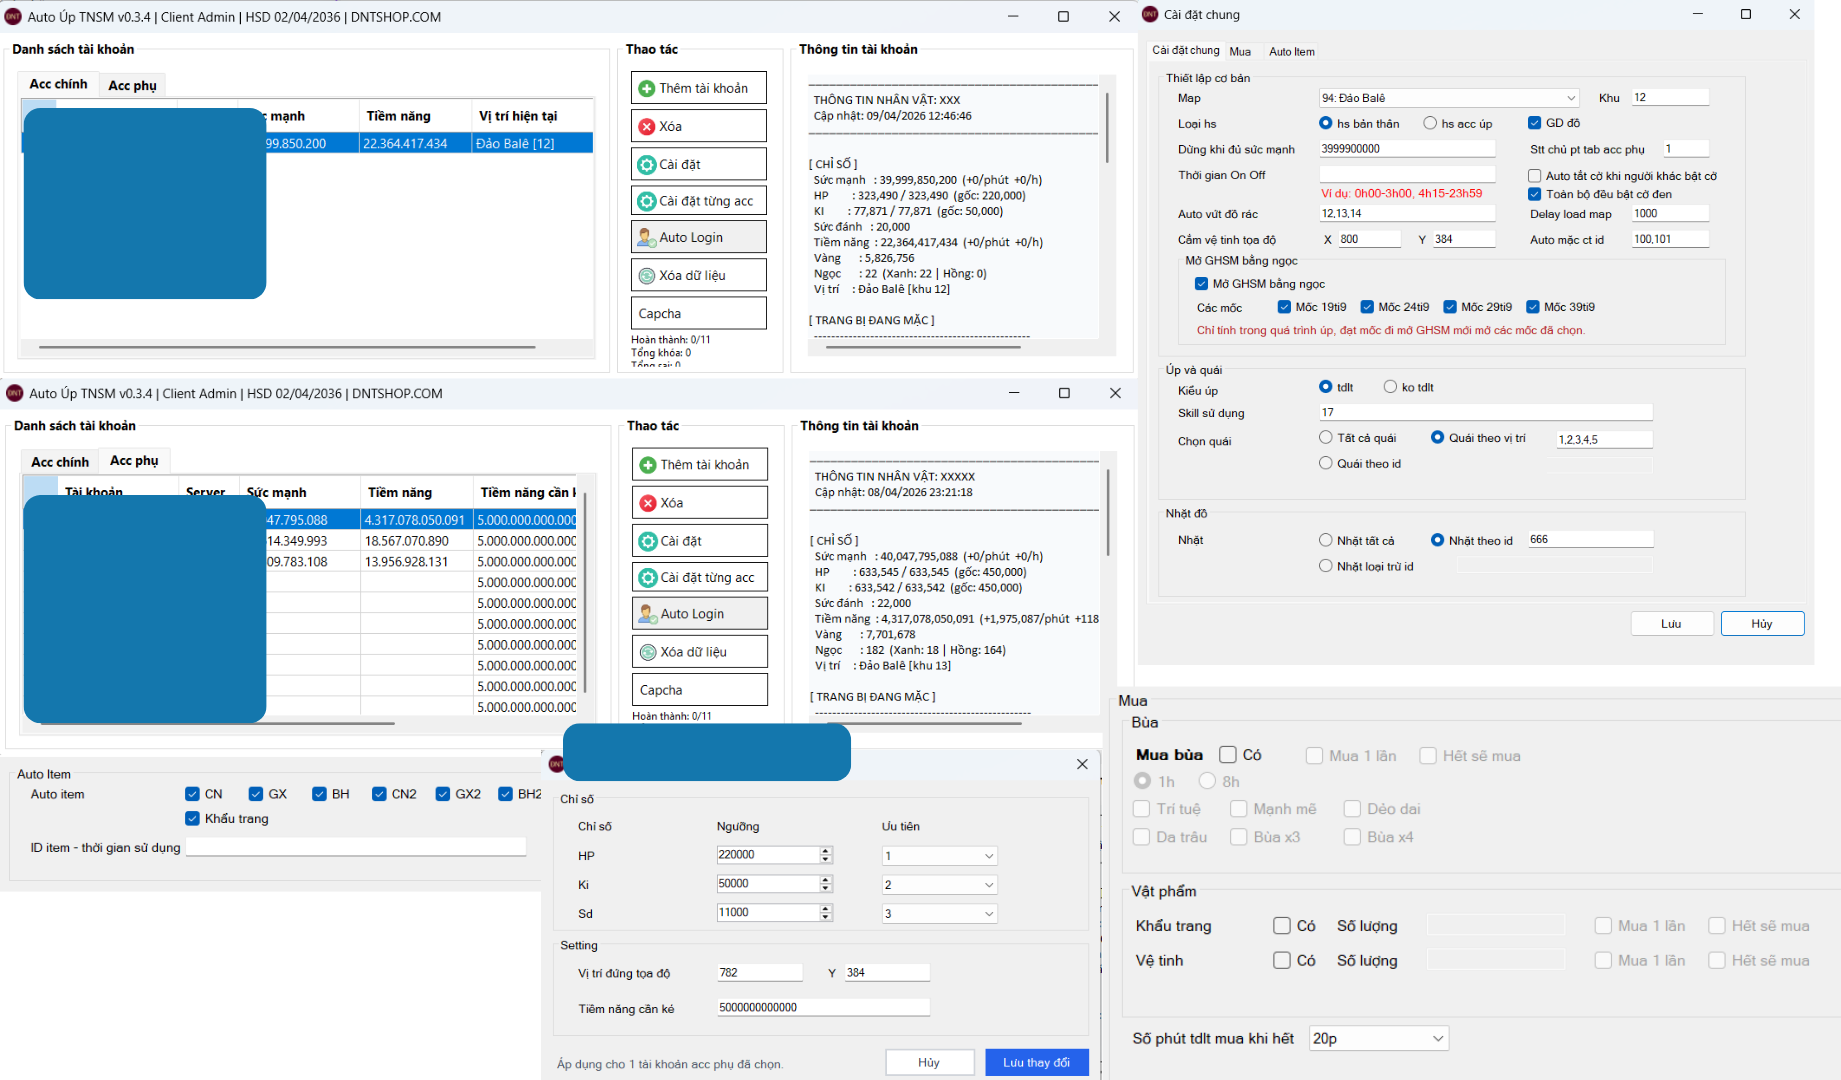Image resolution: width=1841 pixels, height=1080 pixels.
Task: Open the HP priority dropdown
Action: click(x=988, y=856)
